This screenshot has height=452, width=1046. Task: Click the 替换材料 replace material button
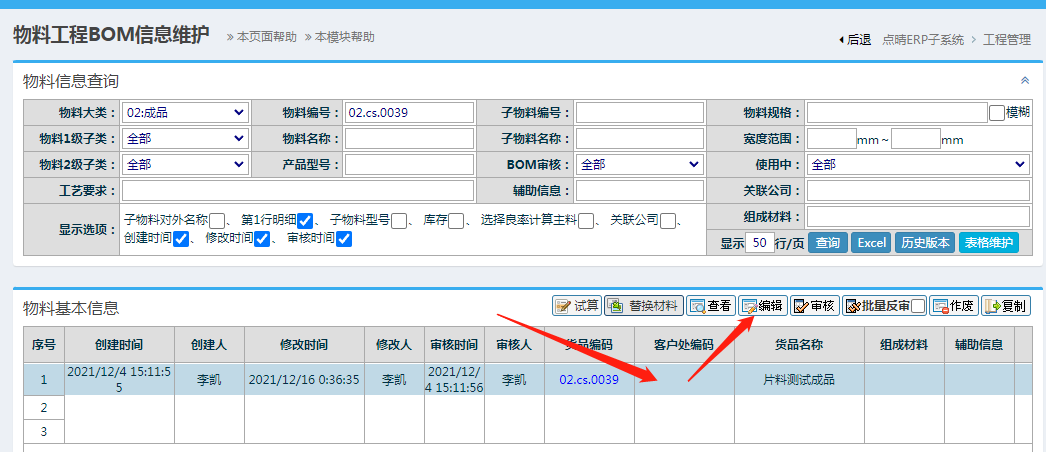[x=643, y=306]
